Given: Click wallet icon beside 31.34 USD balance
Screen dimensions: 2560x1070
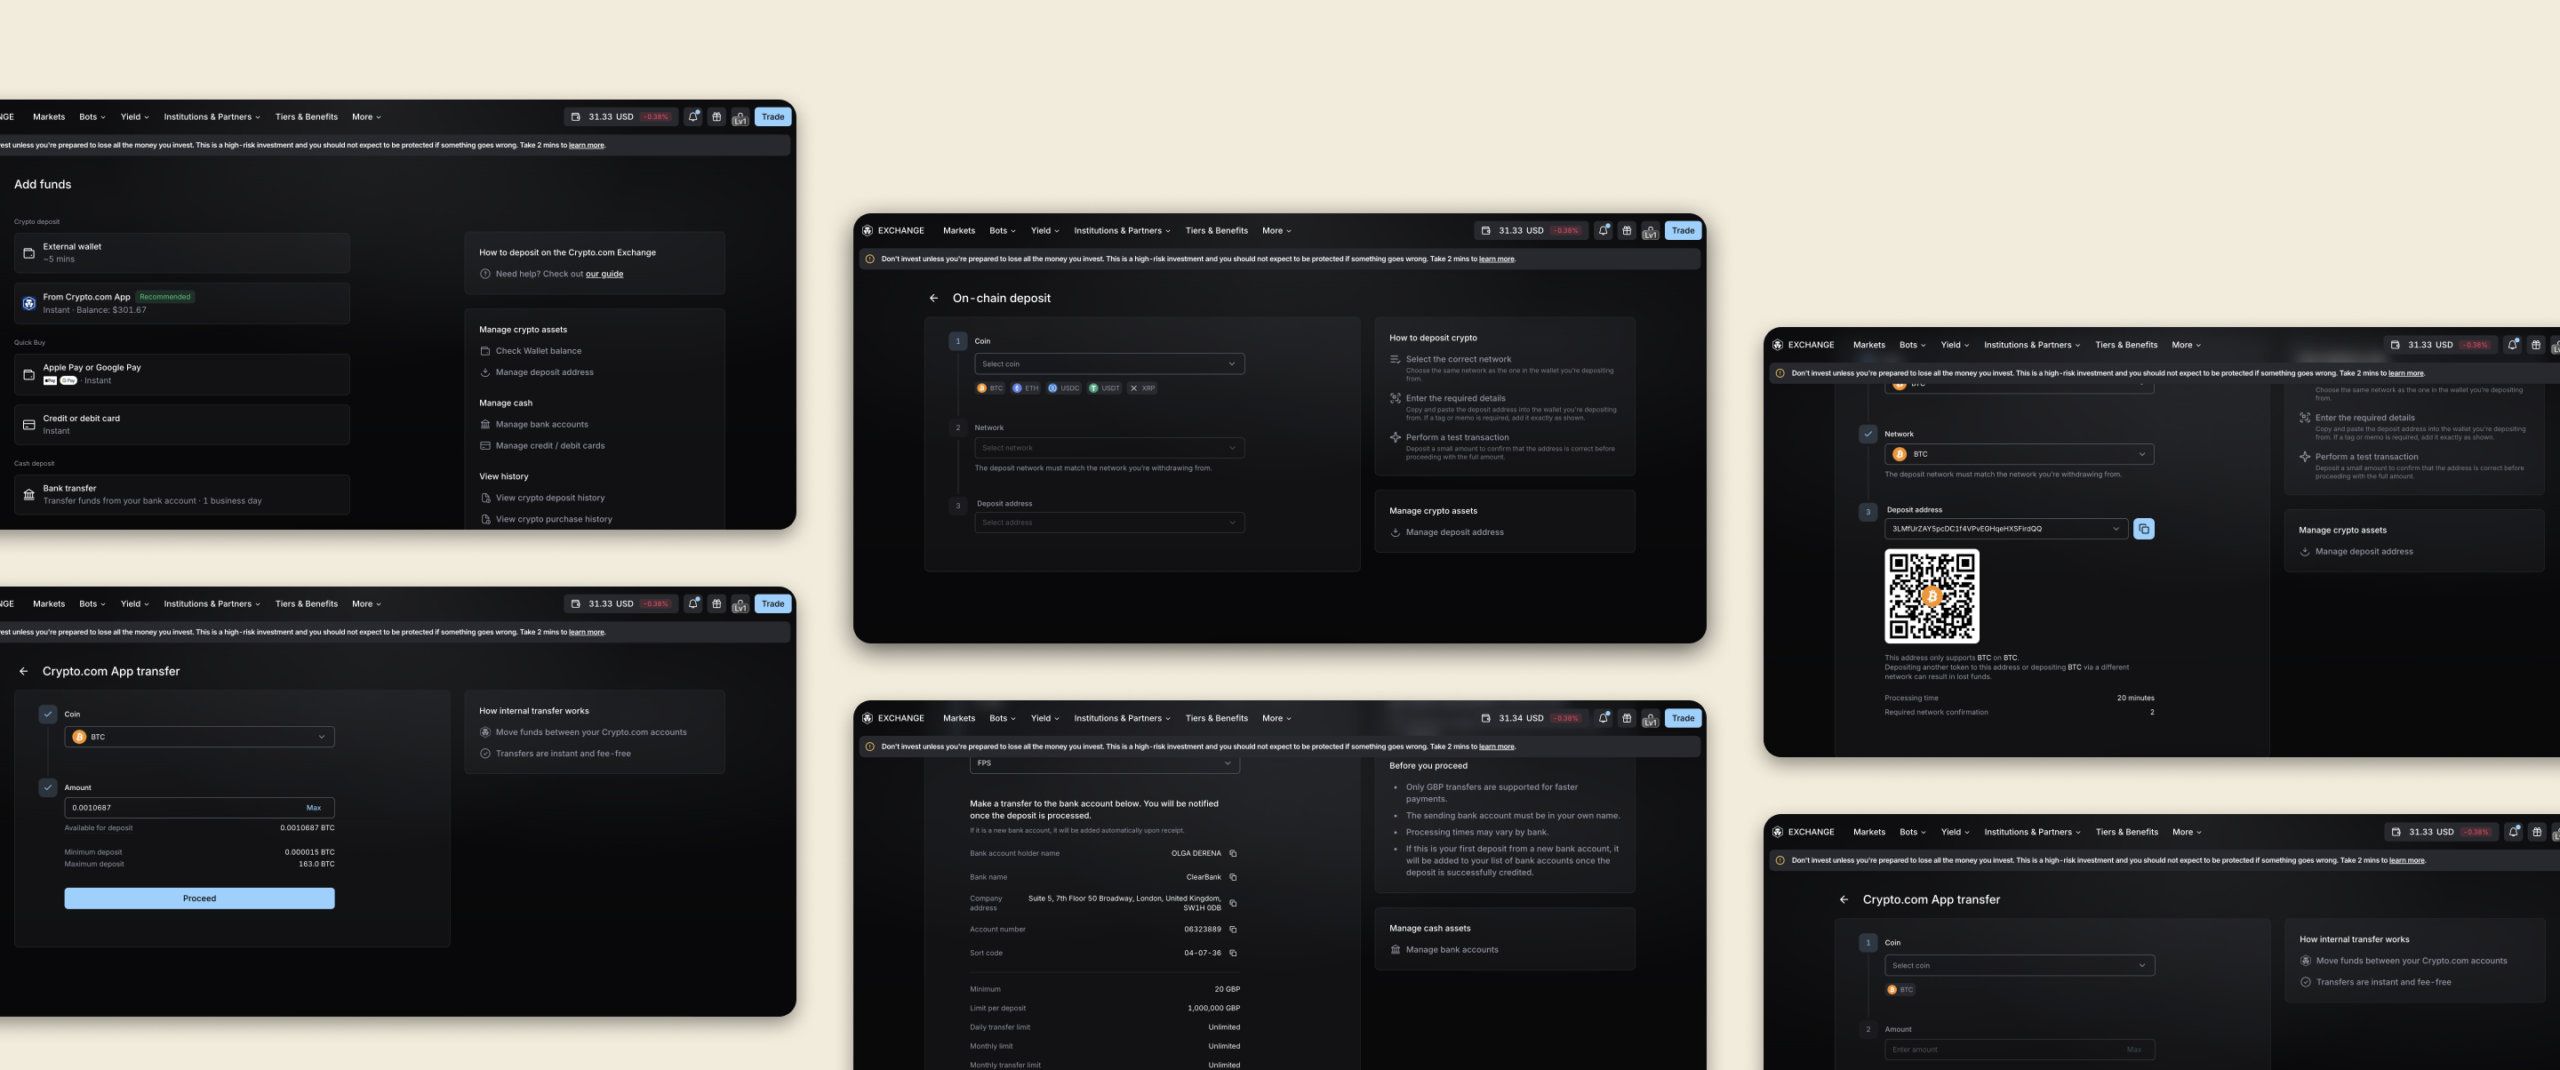Looking at the screenshot, I should point(1486,718).
